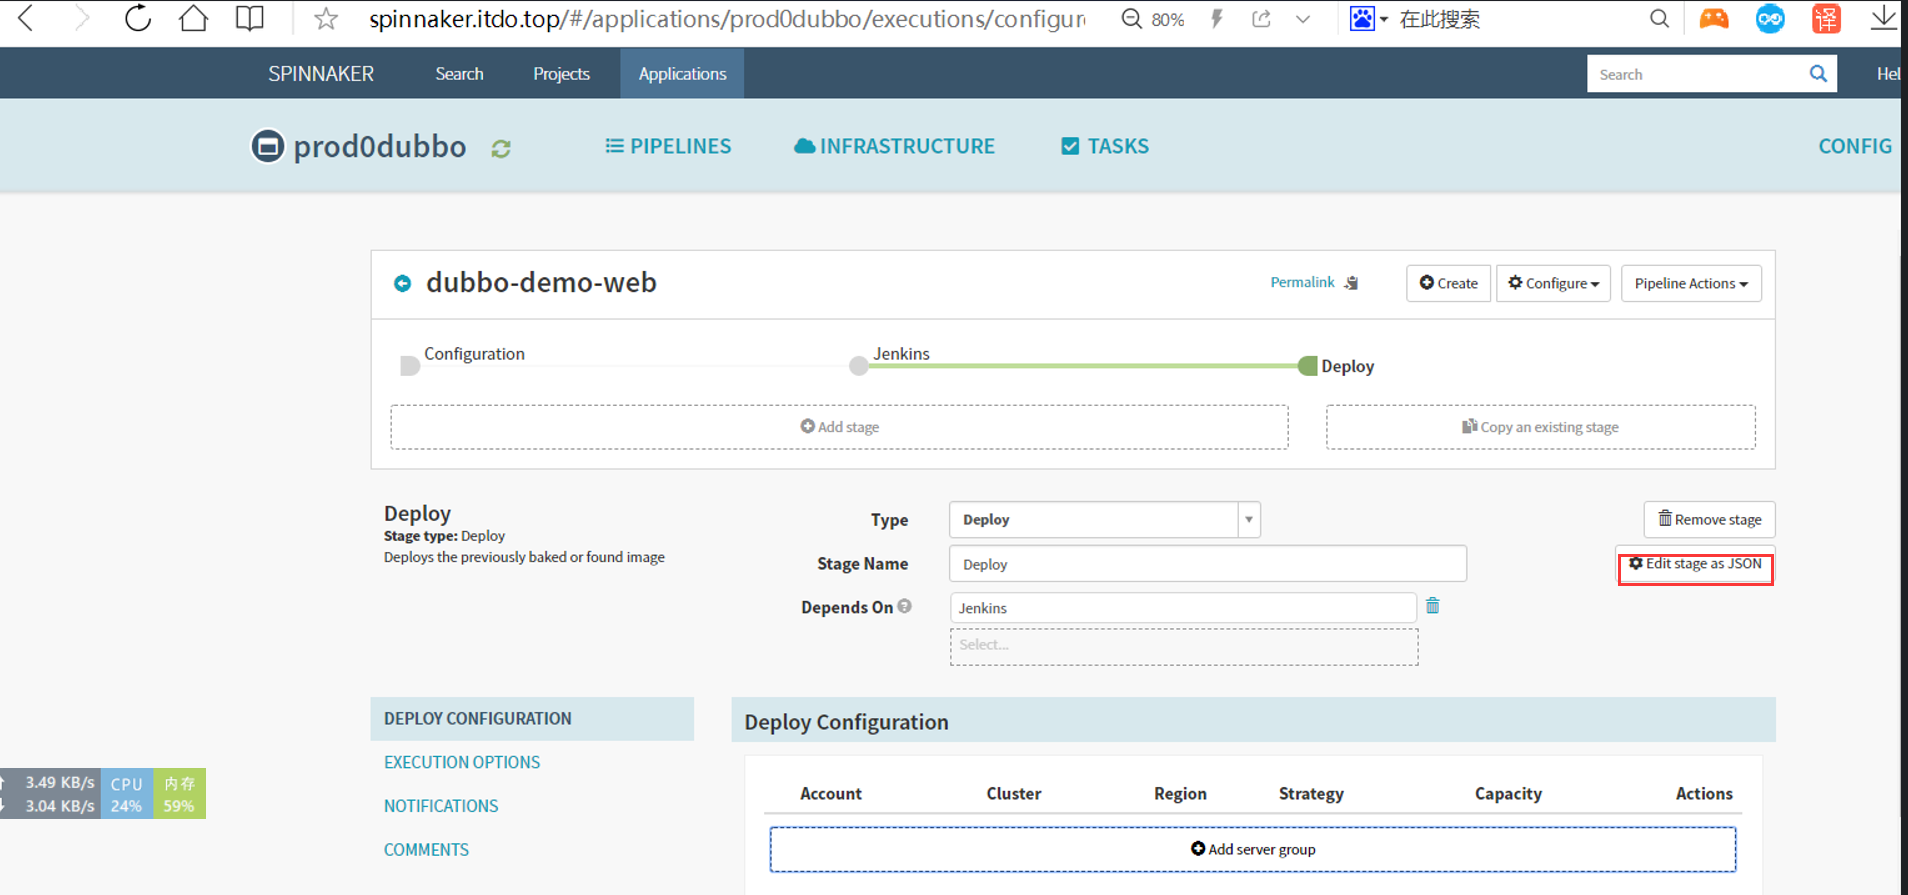Select the Applications nav tab
Viewport: 1908px width, 895px height.
pos(682,74)
